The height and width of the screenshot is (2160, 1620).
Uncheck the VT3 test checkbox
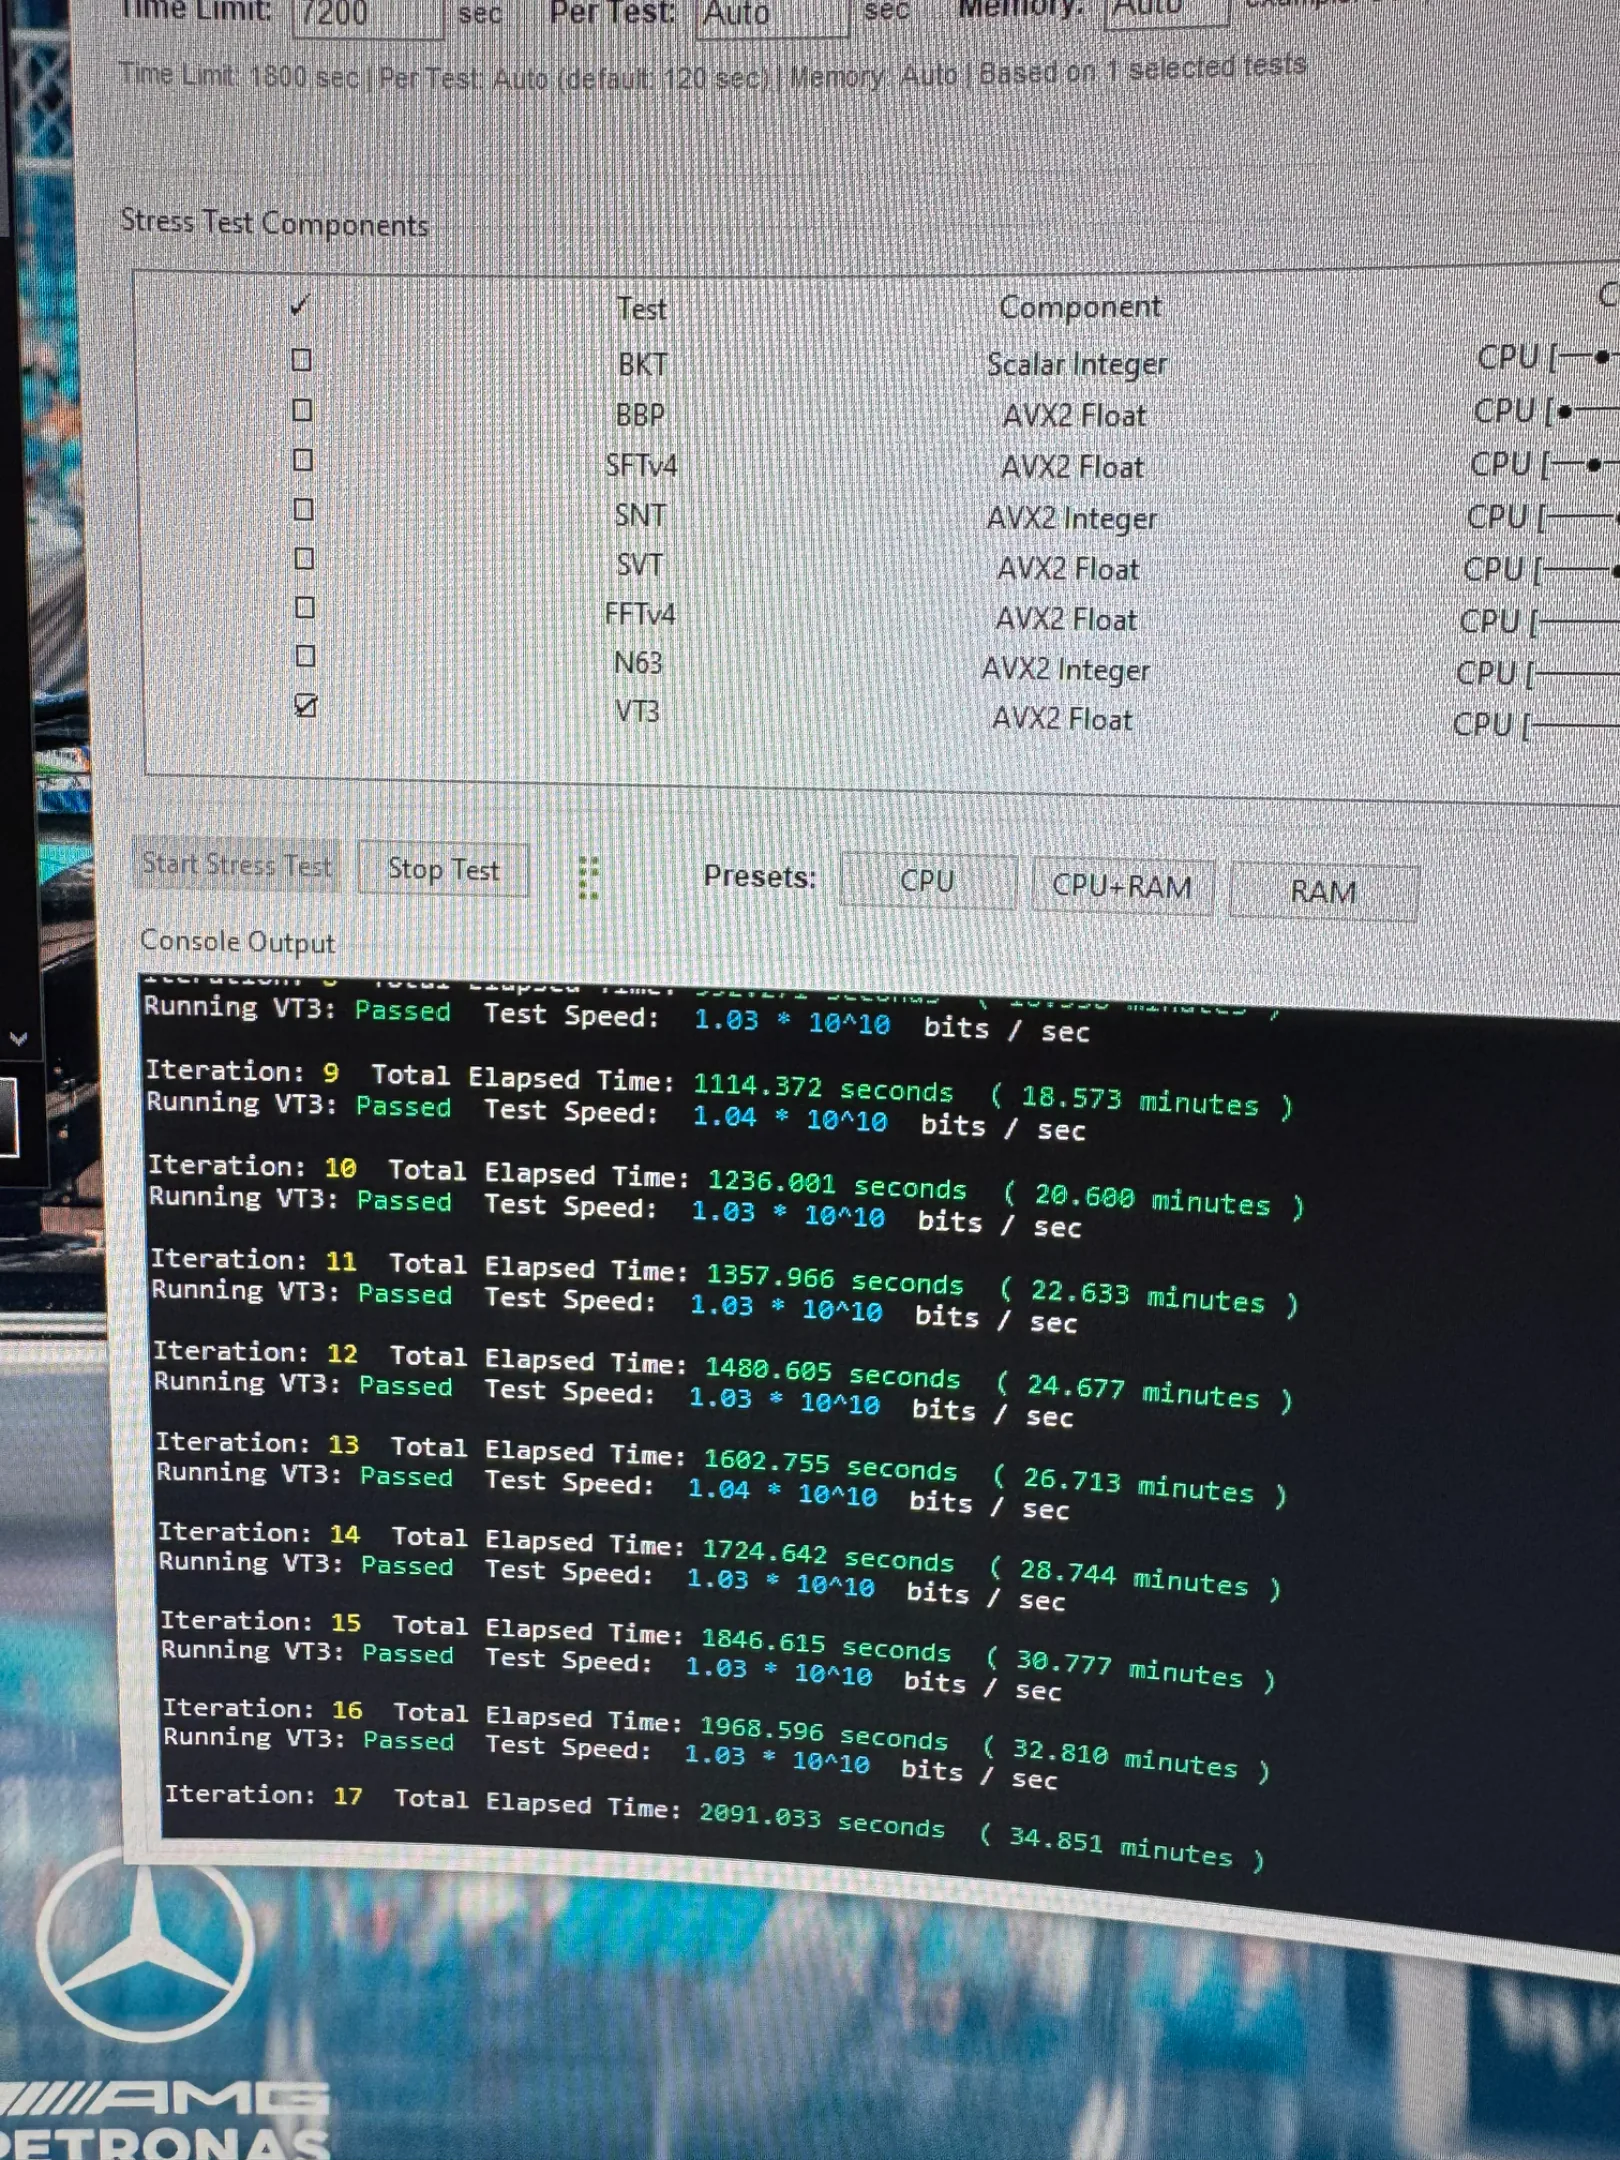306,706
